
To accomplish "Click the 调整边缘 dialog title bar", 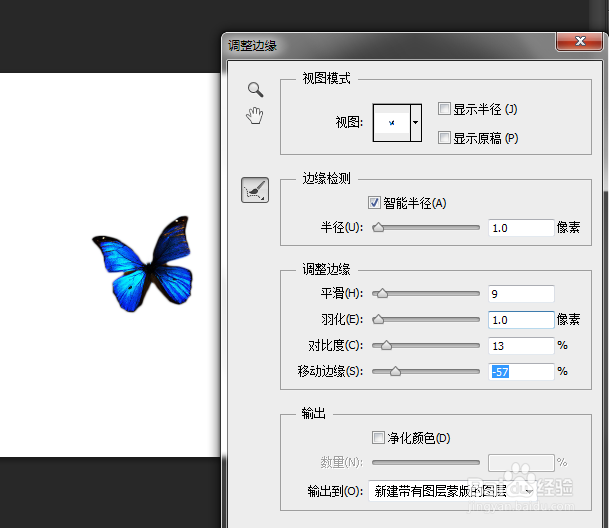I will coord(388,45).
